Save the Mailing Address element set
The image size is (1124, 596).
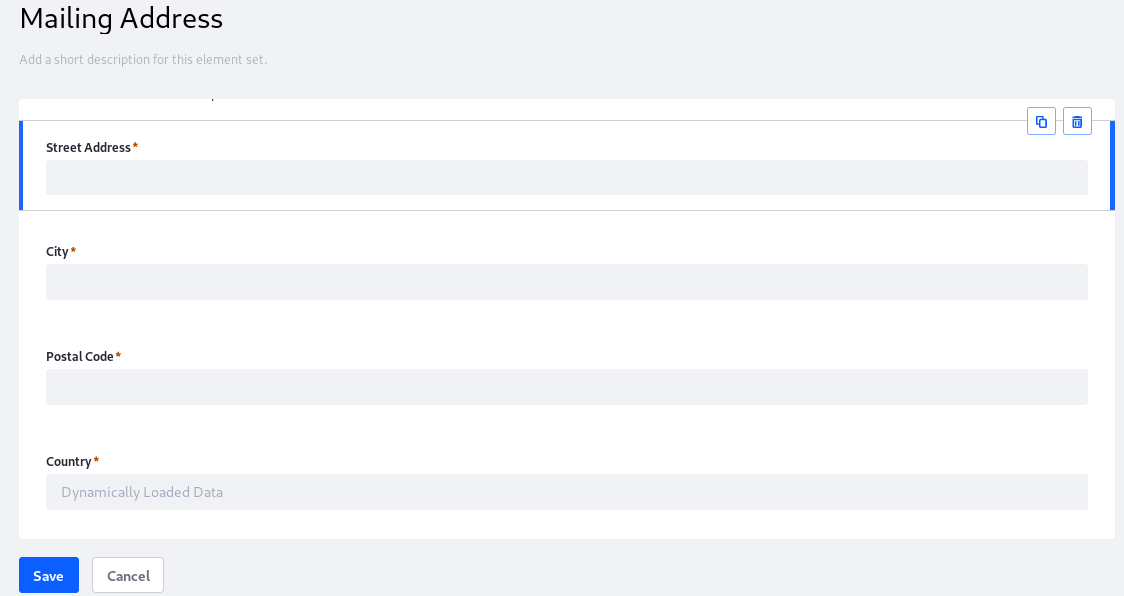(x=49, y=575)
